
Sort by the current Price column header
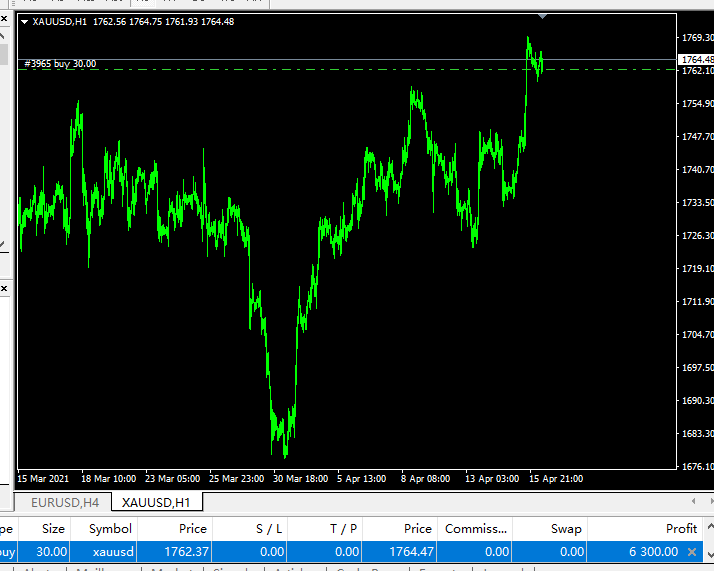[400, 529]
